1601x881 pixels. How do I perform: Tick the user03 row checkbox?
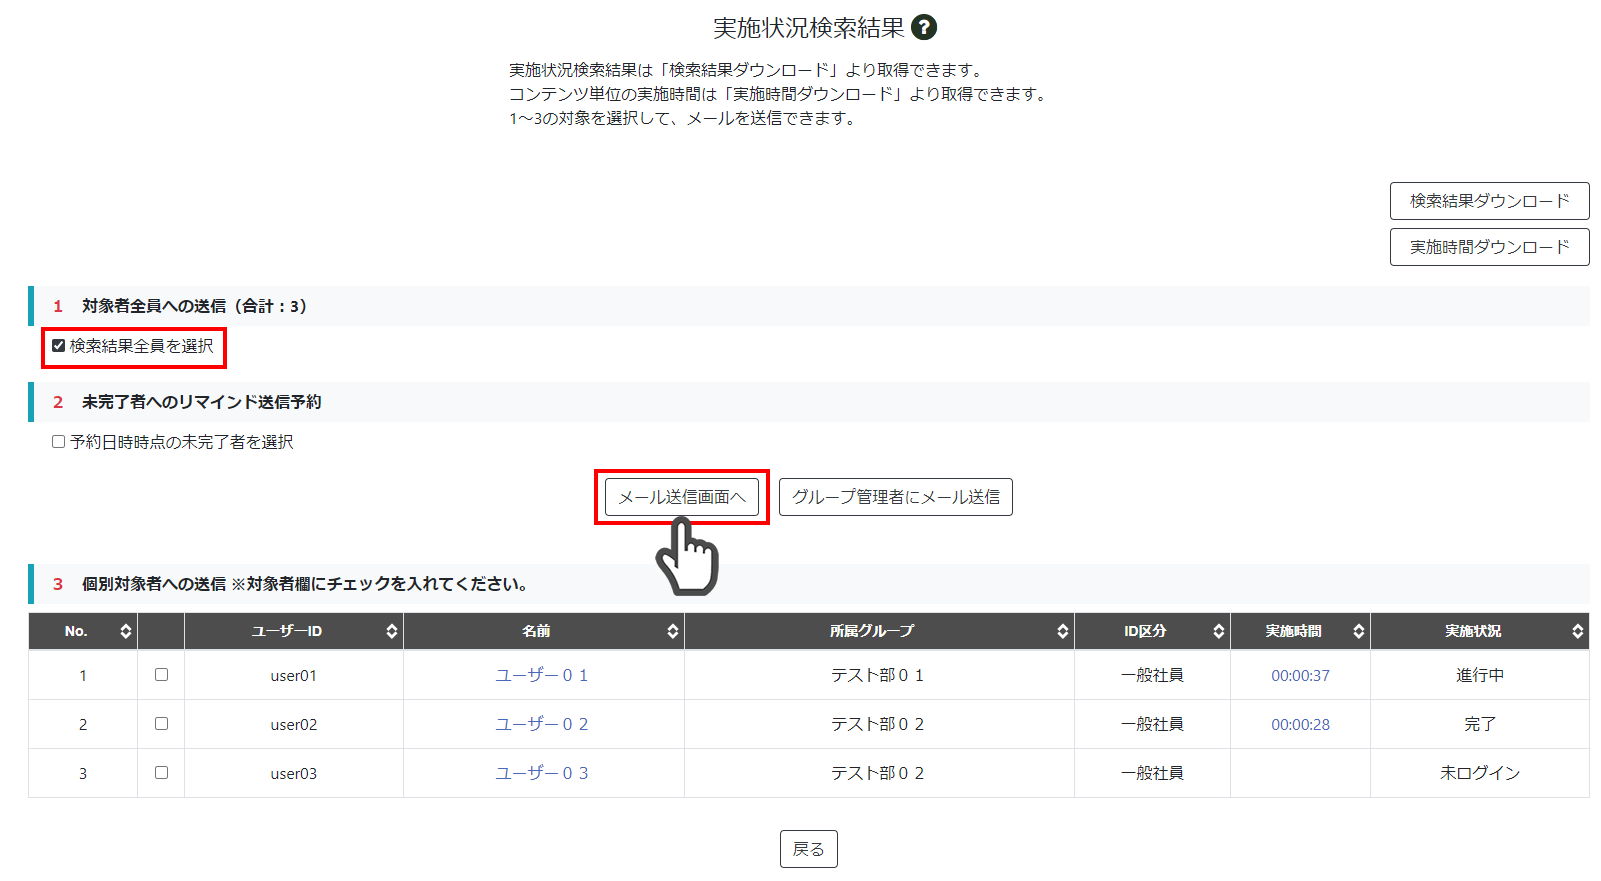(x=161, y=773)
